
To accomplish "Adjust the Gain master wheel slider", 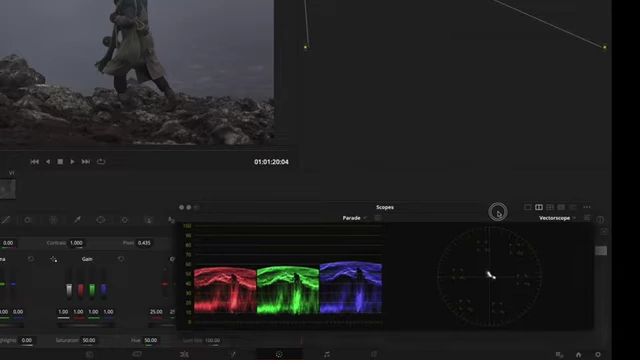I will coord(86,325).
